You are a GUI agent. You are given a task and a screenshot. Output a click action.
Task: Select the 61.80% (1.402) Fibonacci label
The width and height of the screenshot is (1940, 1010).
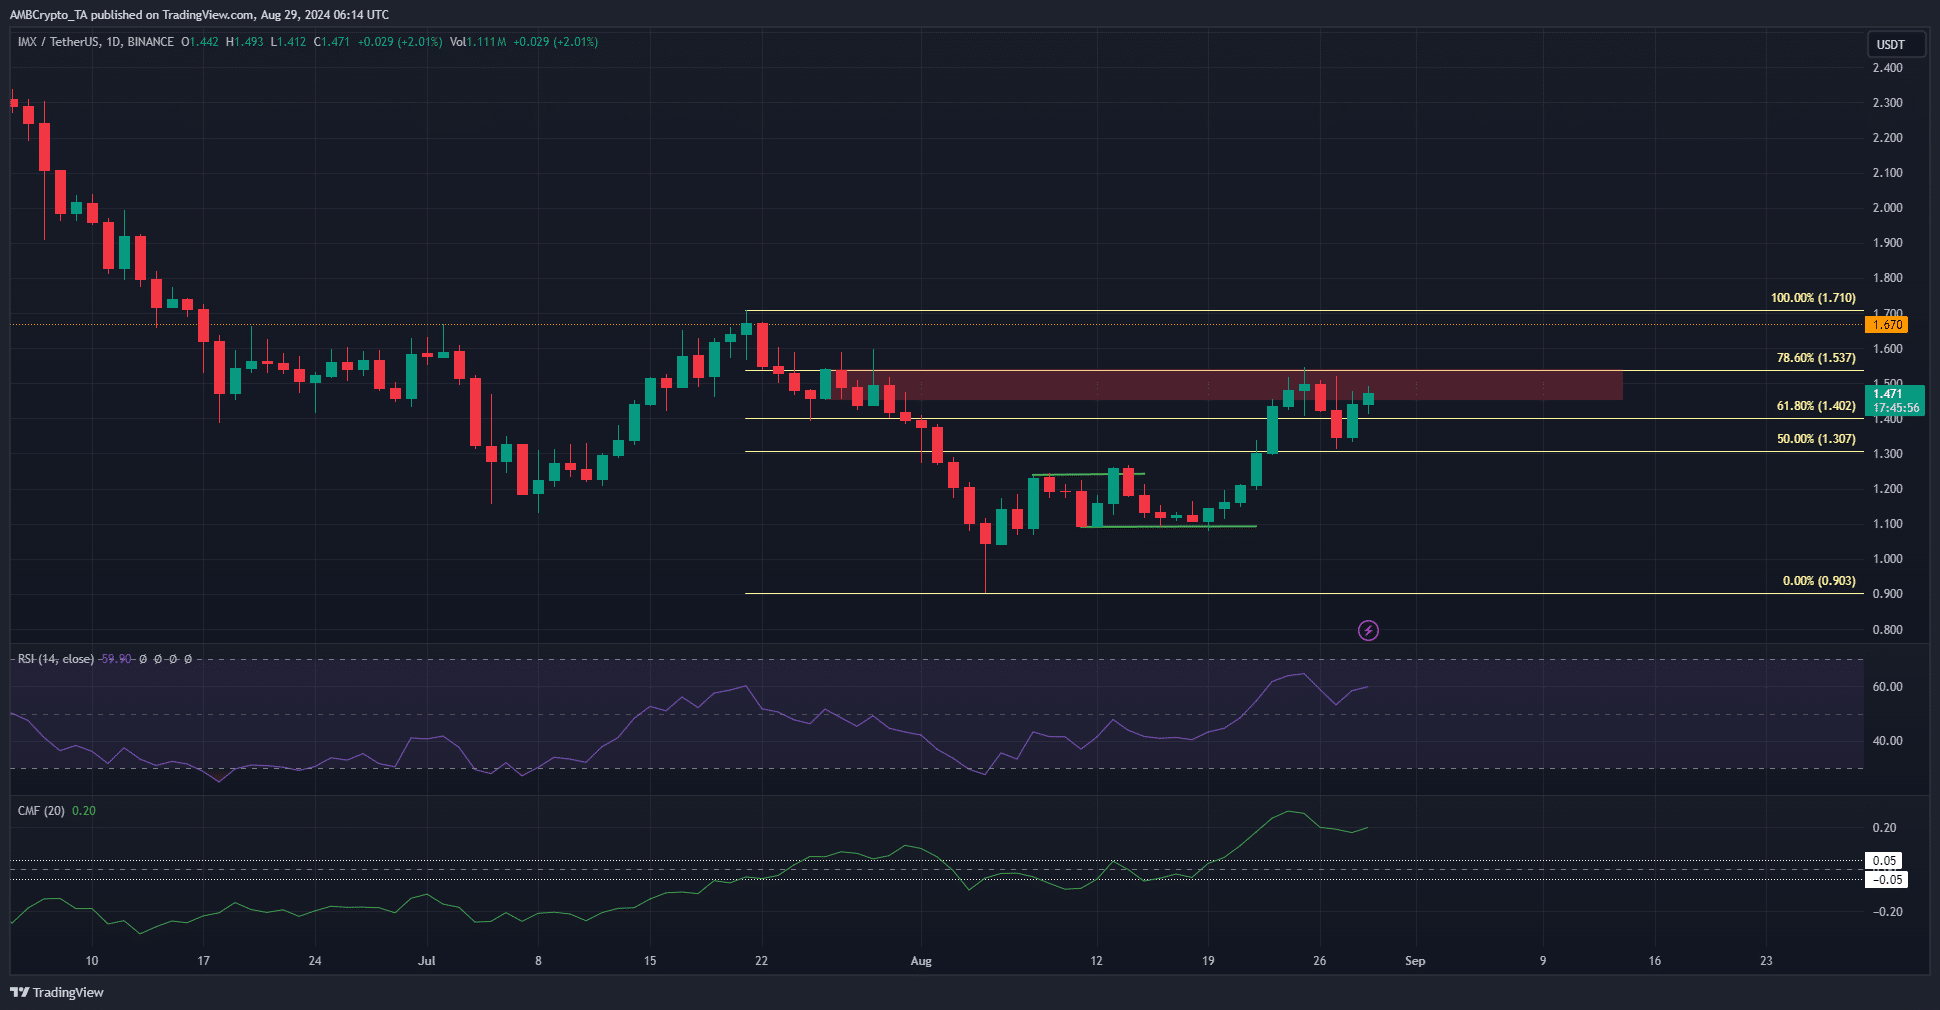[1816, 406]
